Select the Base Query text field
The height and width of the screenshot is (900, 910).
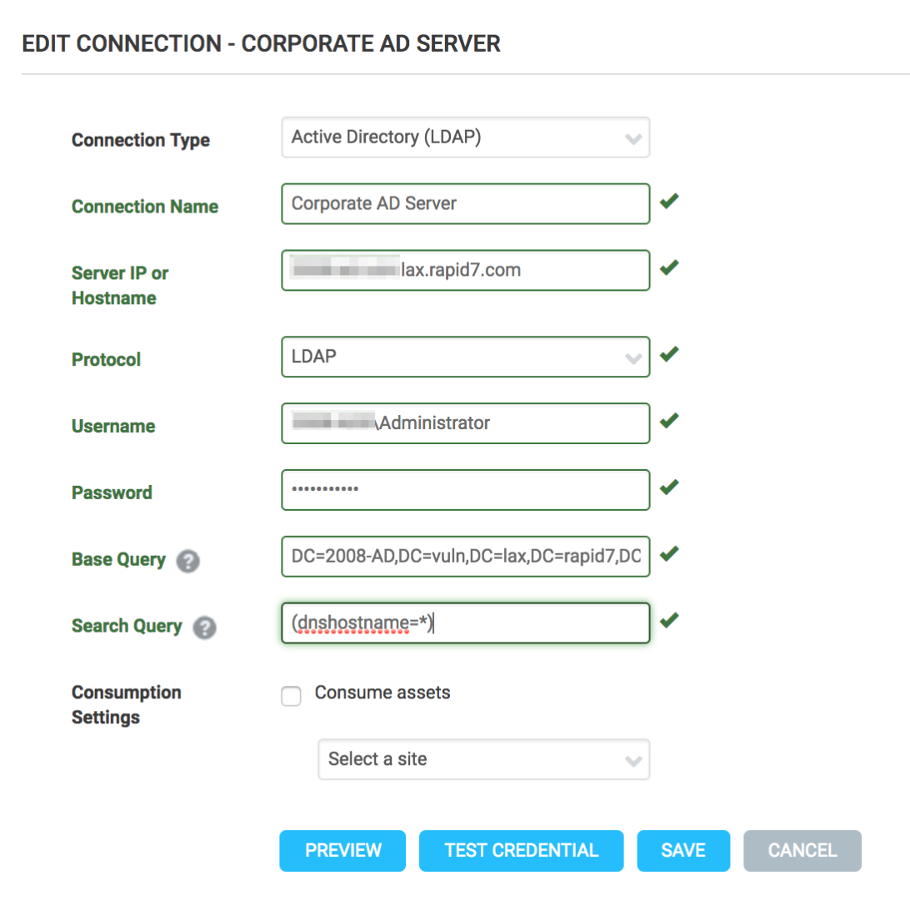[x=465, y=556]
